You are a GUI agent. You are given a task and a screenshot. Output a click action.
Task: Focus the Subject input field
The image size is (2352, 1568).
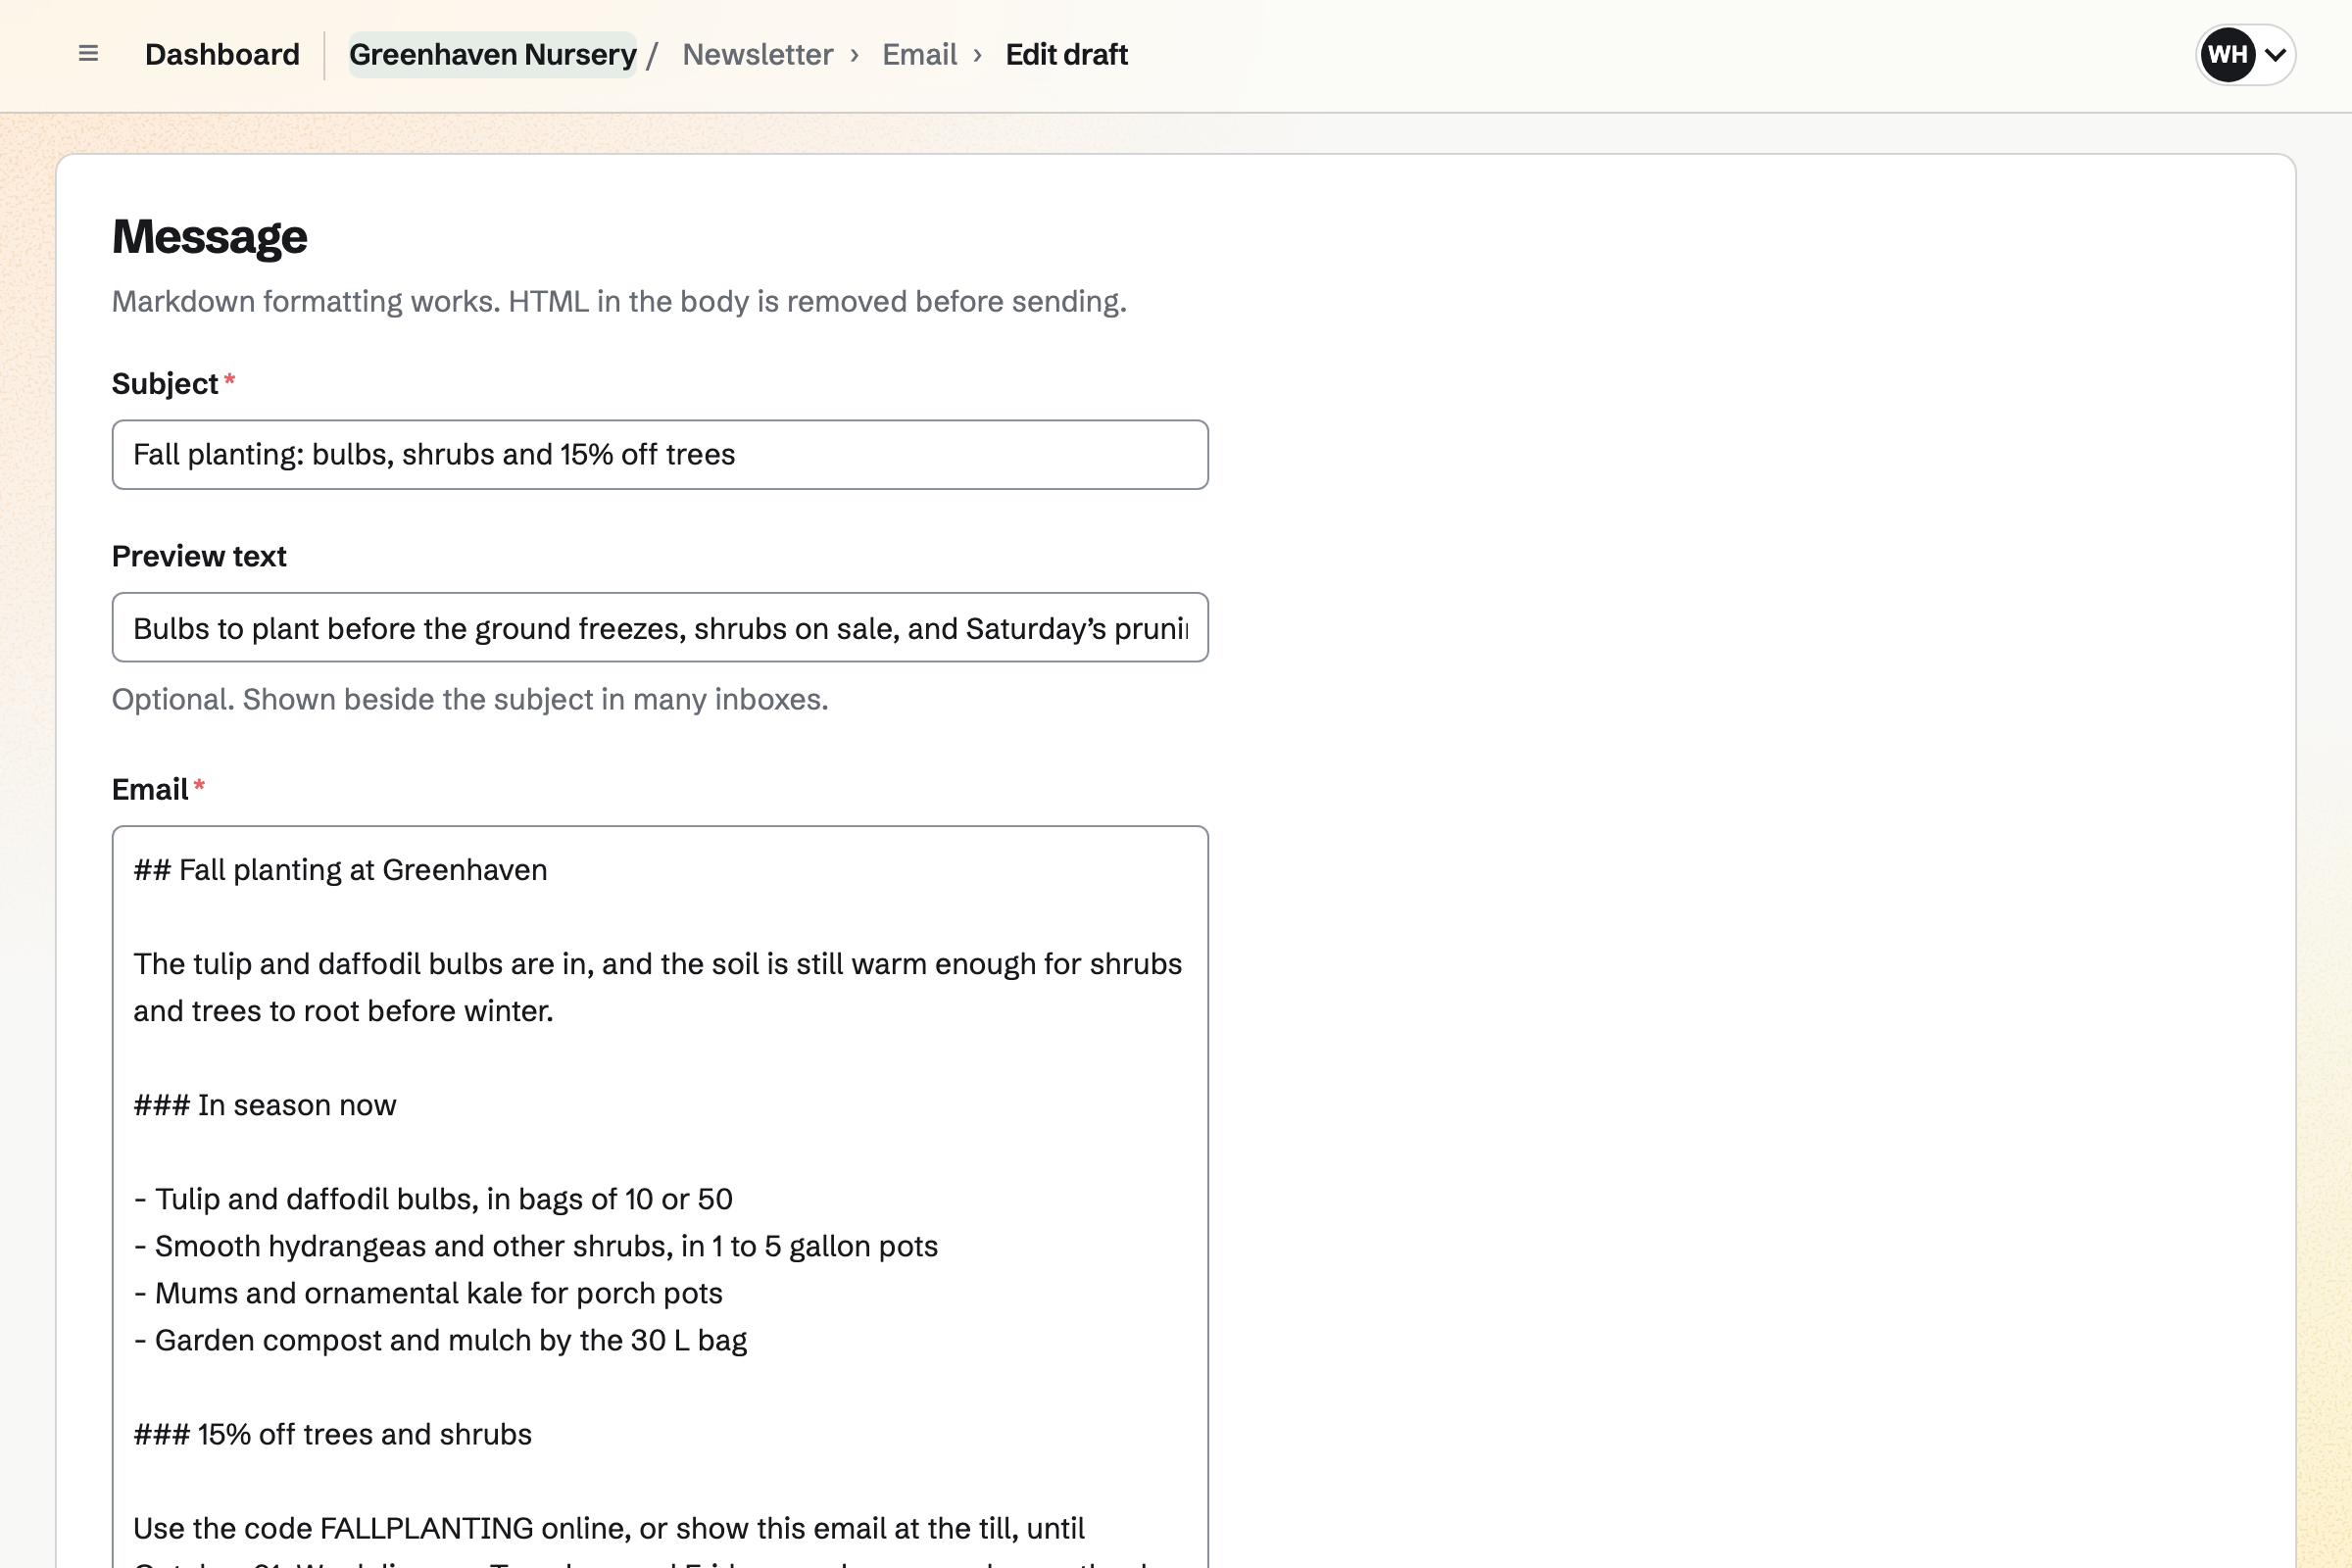pos(660,455)
